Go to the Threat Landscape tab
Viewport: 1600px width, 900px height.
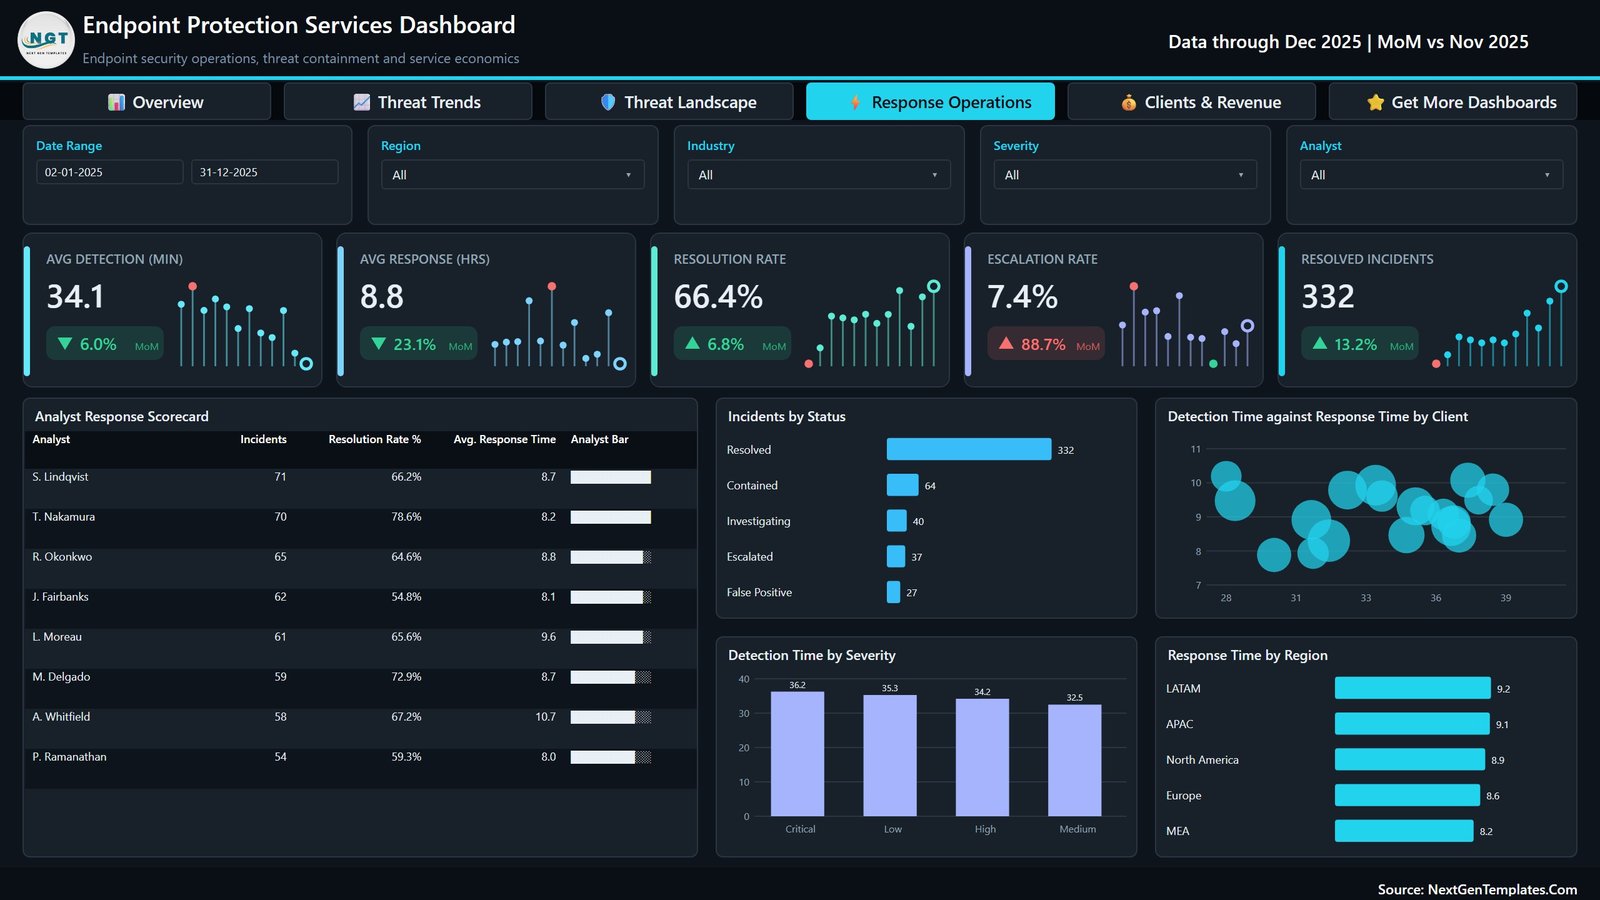pos(669,102)
